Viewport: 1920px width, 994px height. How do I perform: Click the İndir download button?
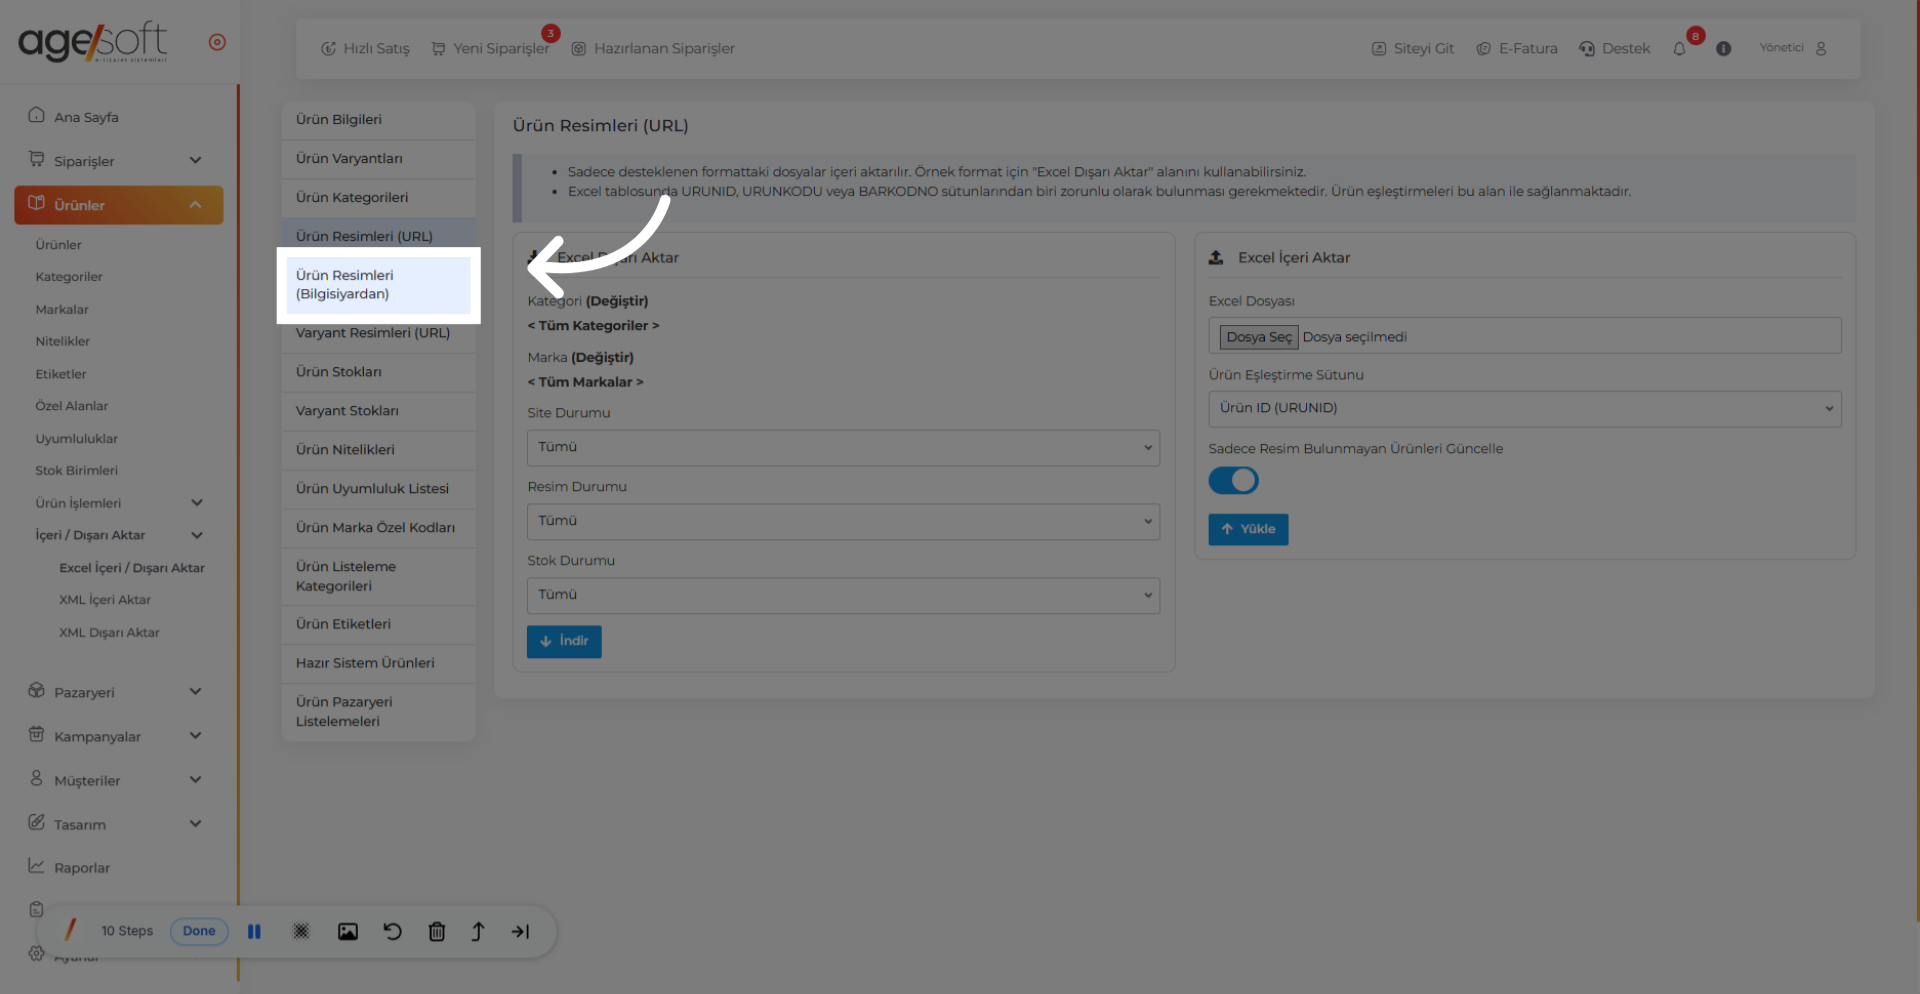tap(564, 641)
